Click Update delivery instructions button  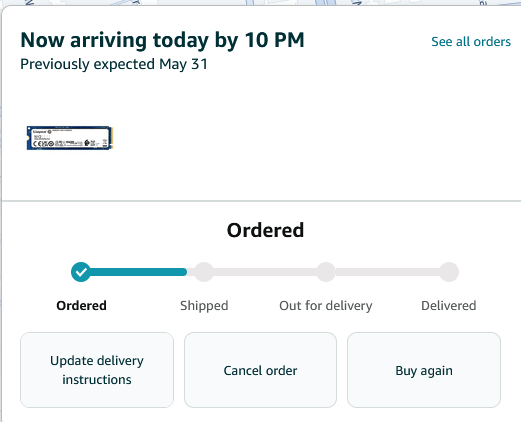tap(97, 370)
